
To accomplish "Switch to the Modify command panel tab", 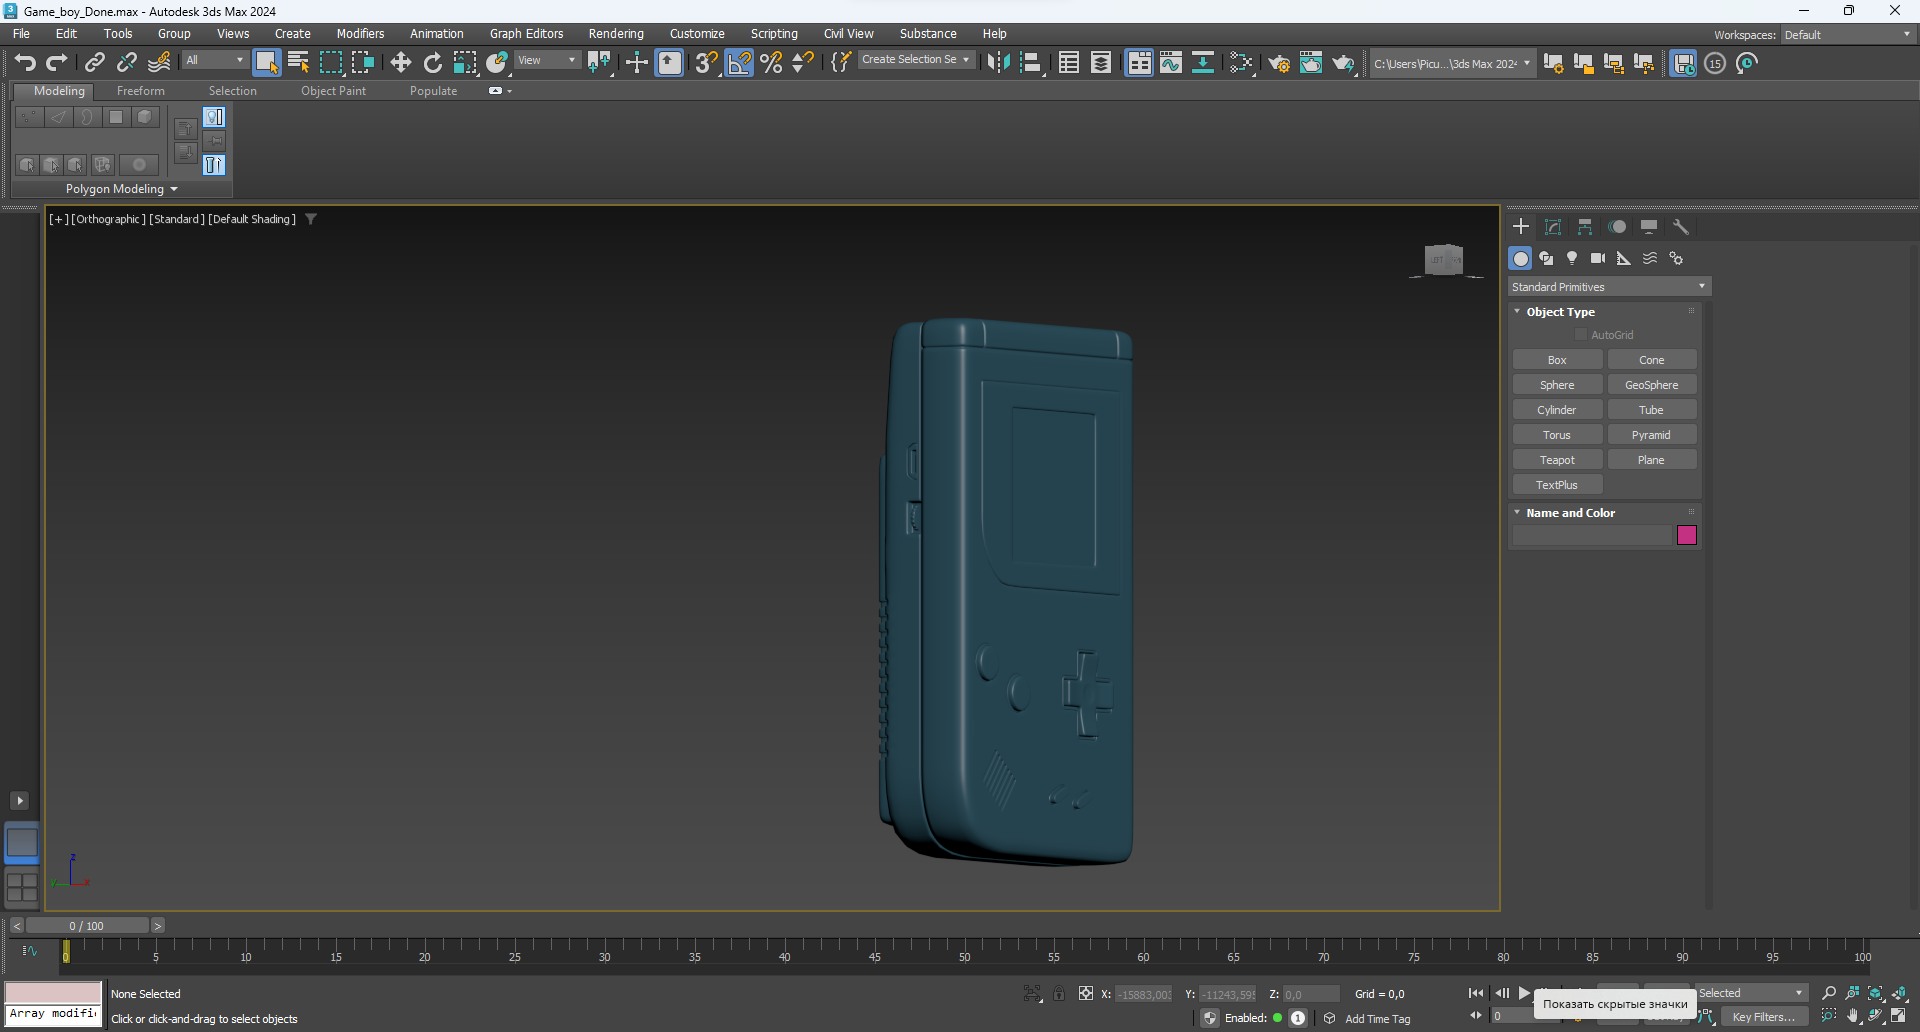I will click(x=1553, y=227).
